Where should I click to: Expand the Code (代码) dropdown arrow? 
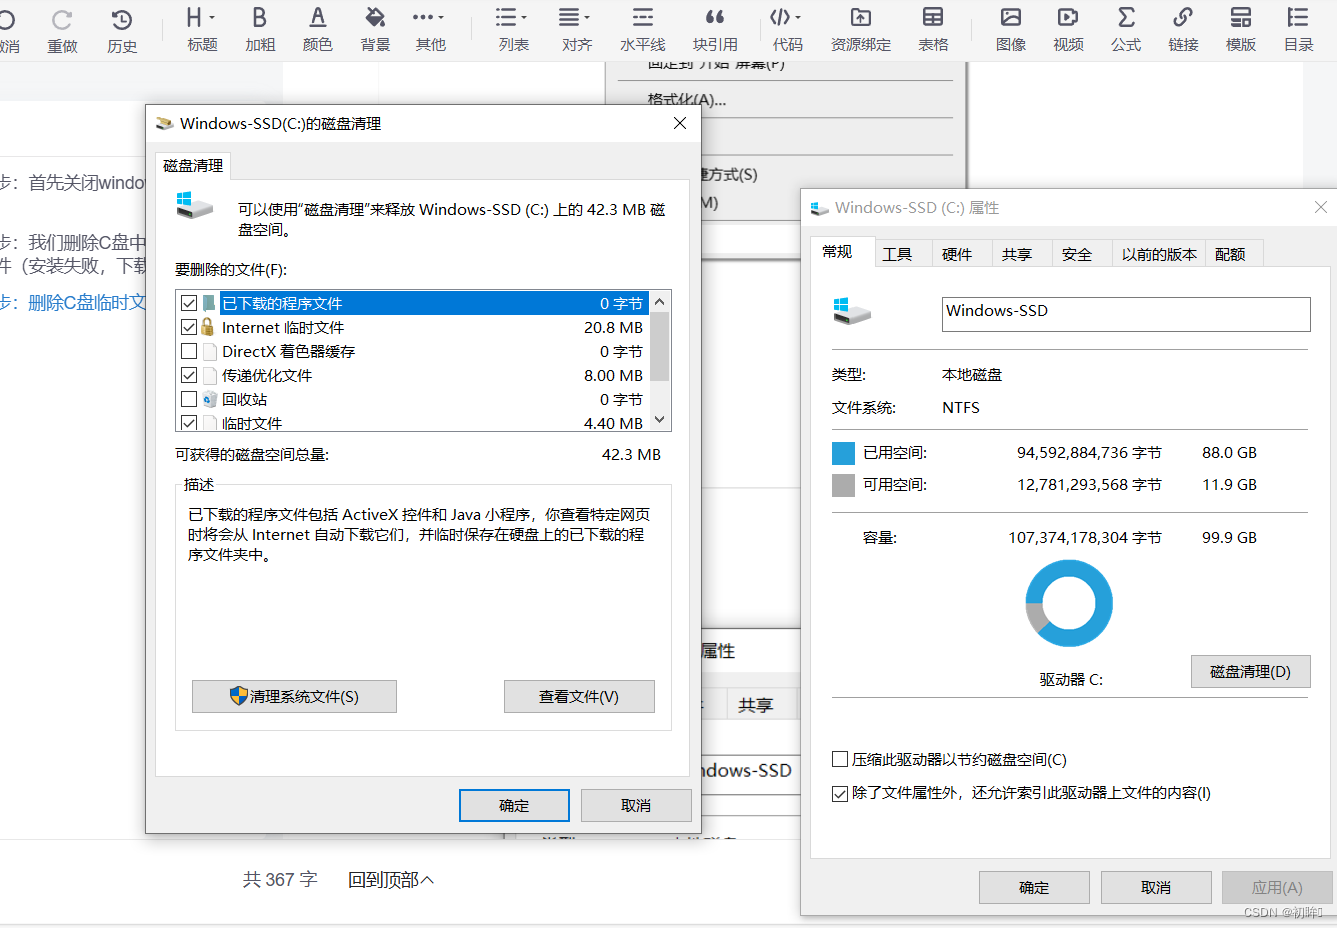click(797, 18)
